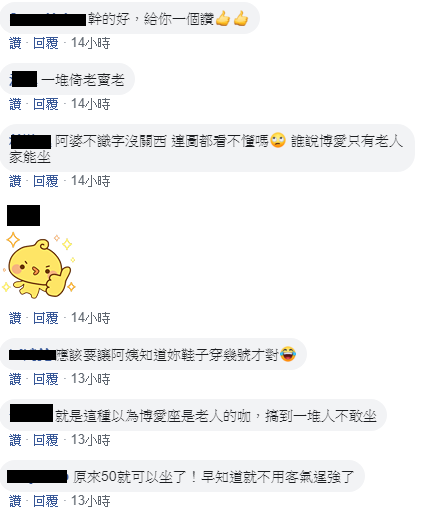Like the '應該要讓阿姨知道' comment
The height and width of the screenshot is (516, 444).
point(15,379)
